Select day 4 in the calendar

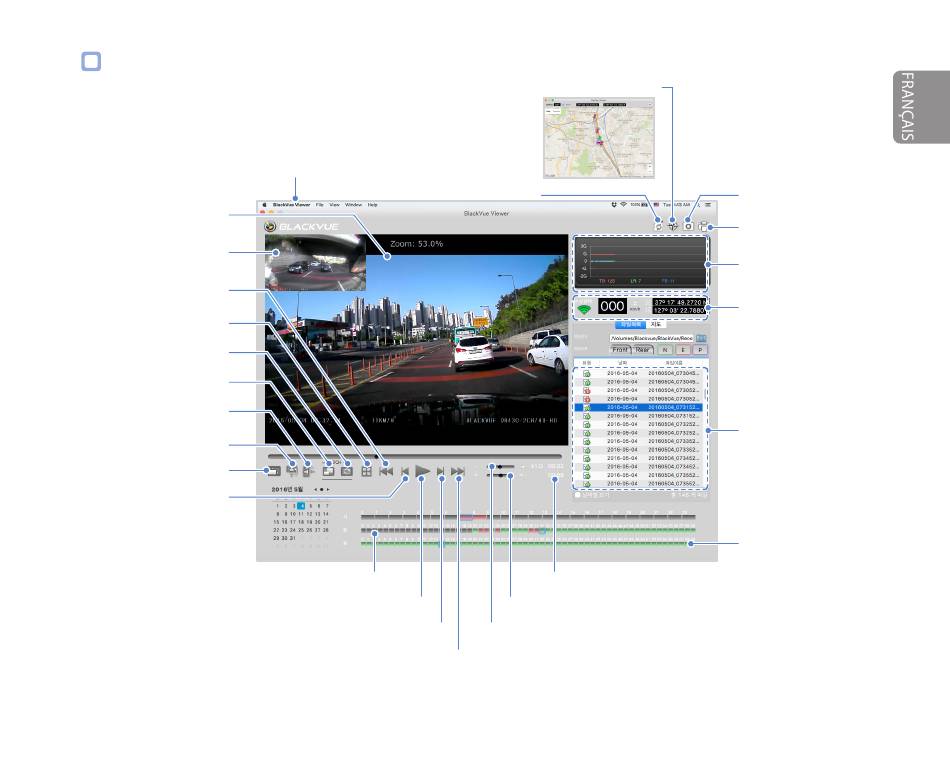click(300, 506)
